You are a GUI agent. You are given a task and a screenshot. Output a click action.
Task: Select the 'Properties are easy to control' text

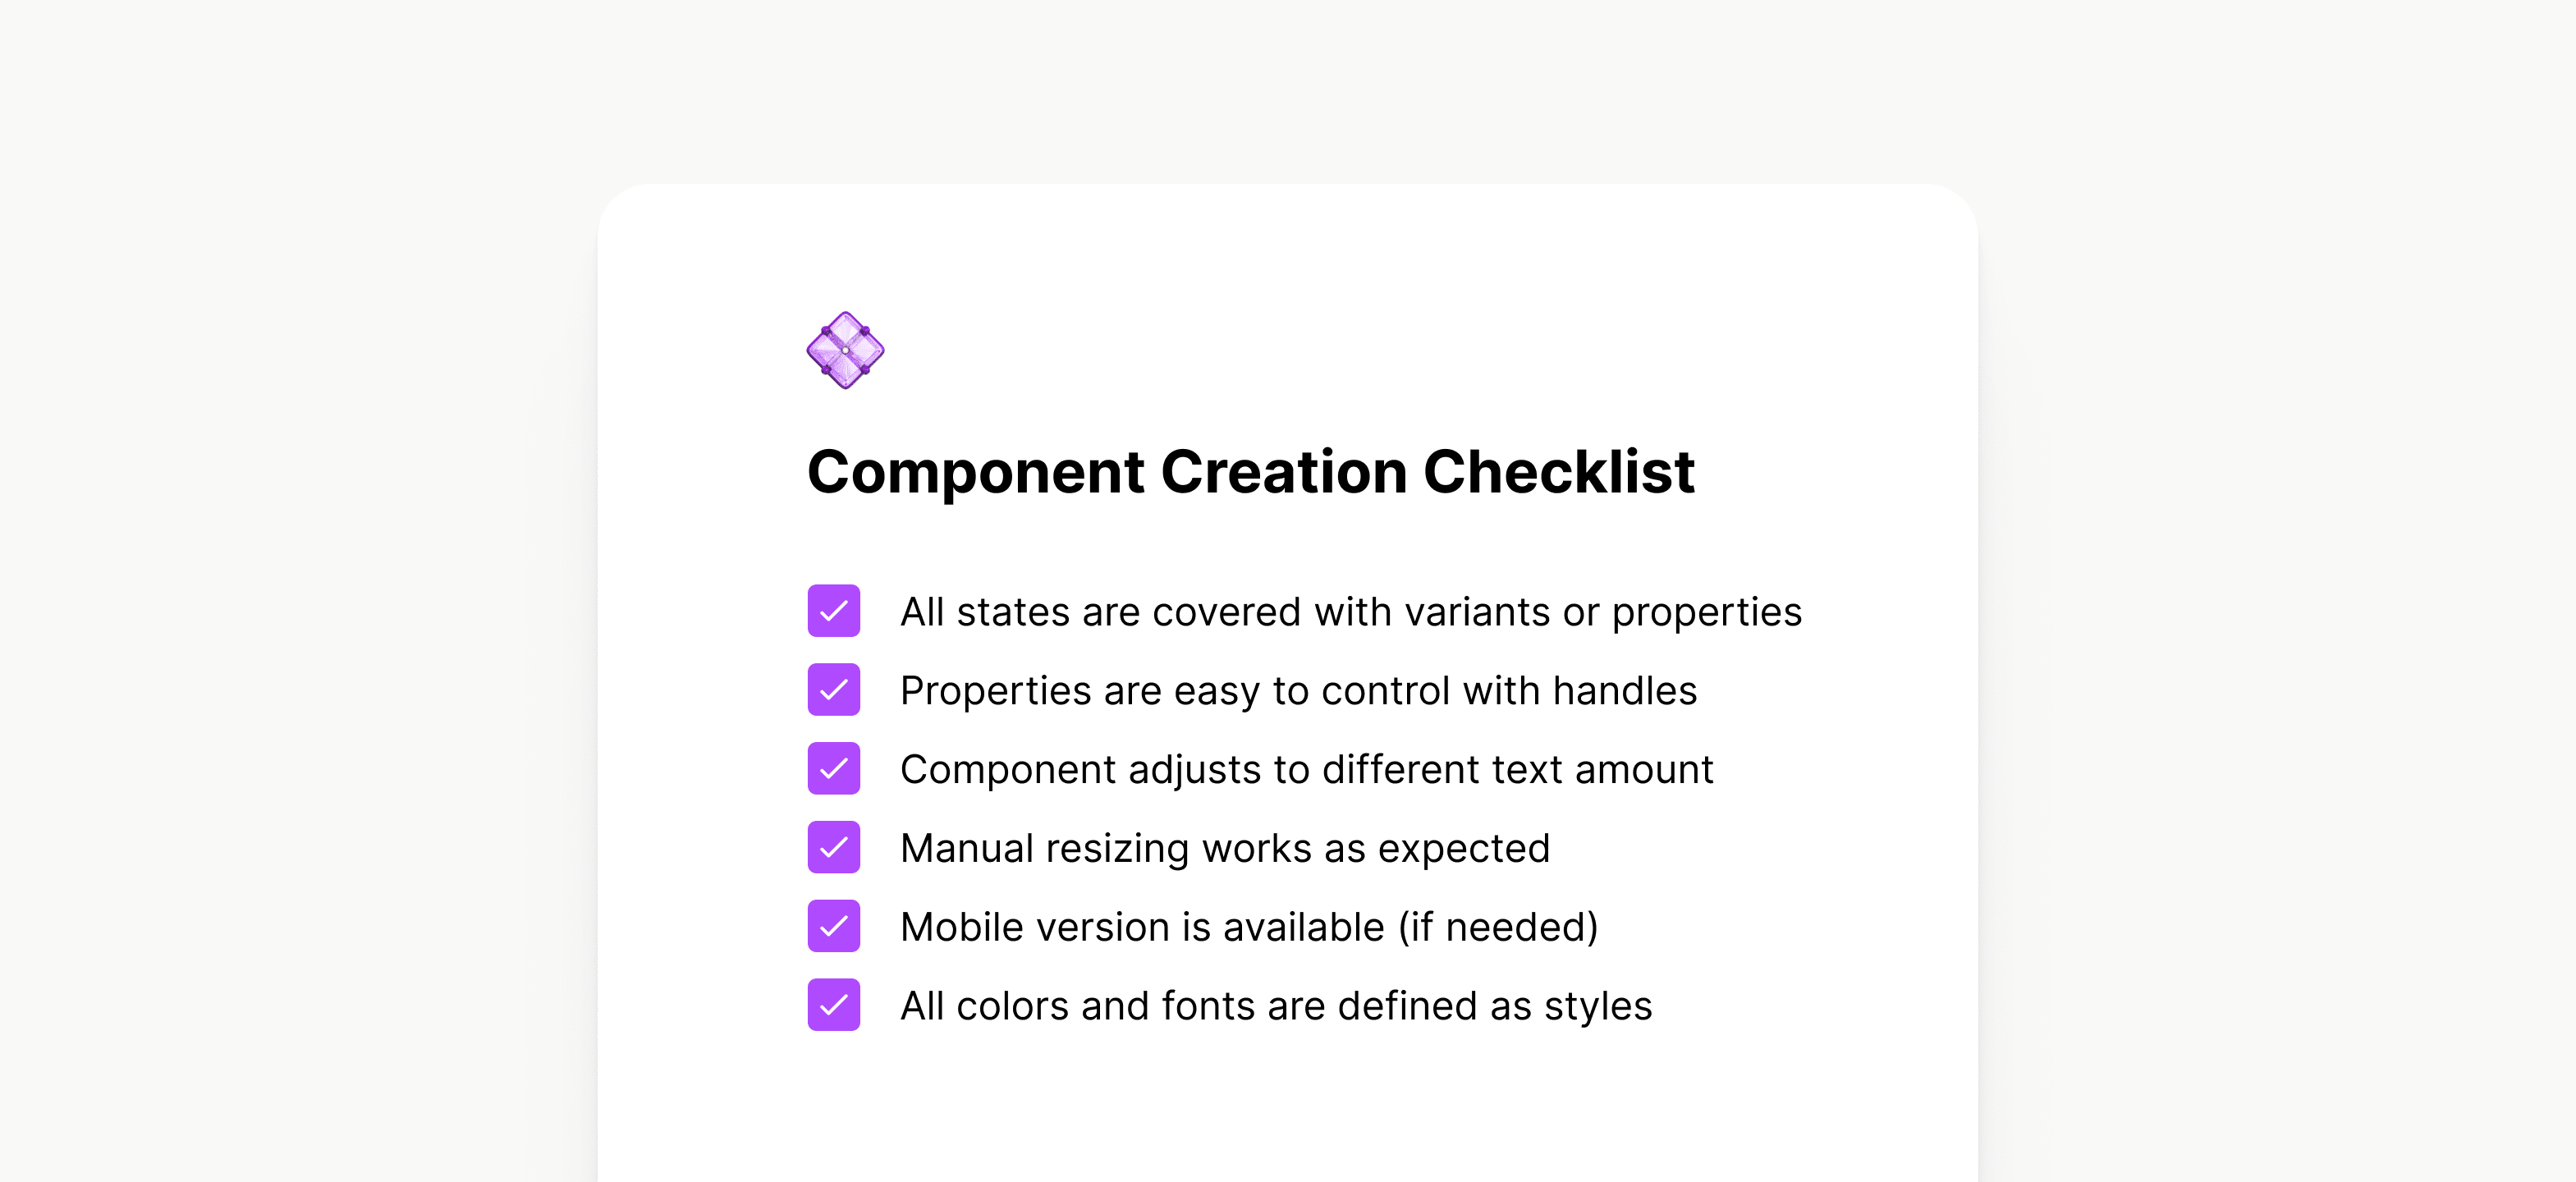click(1299, 691)
